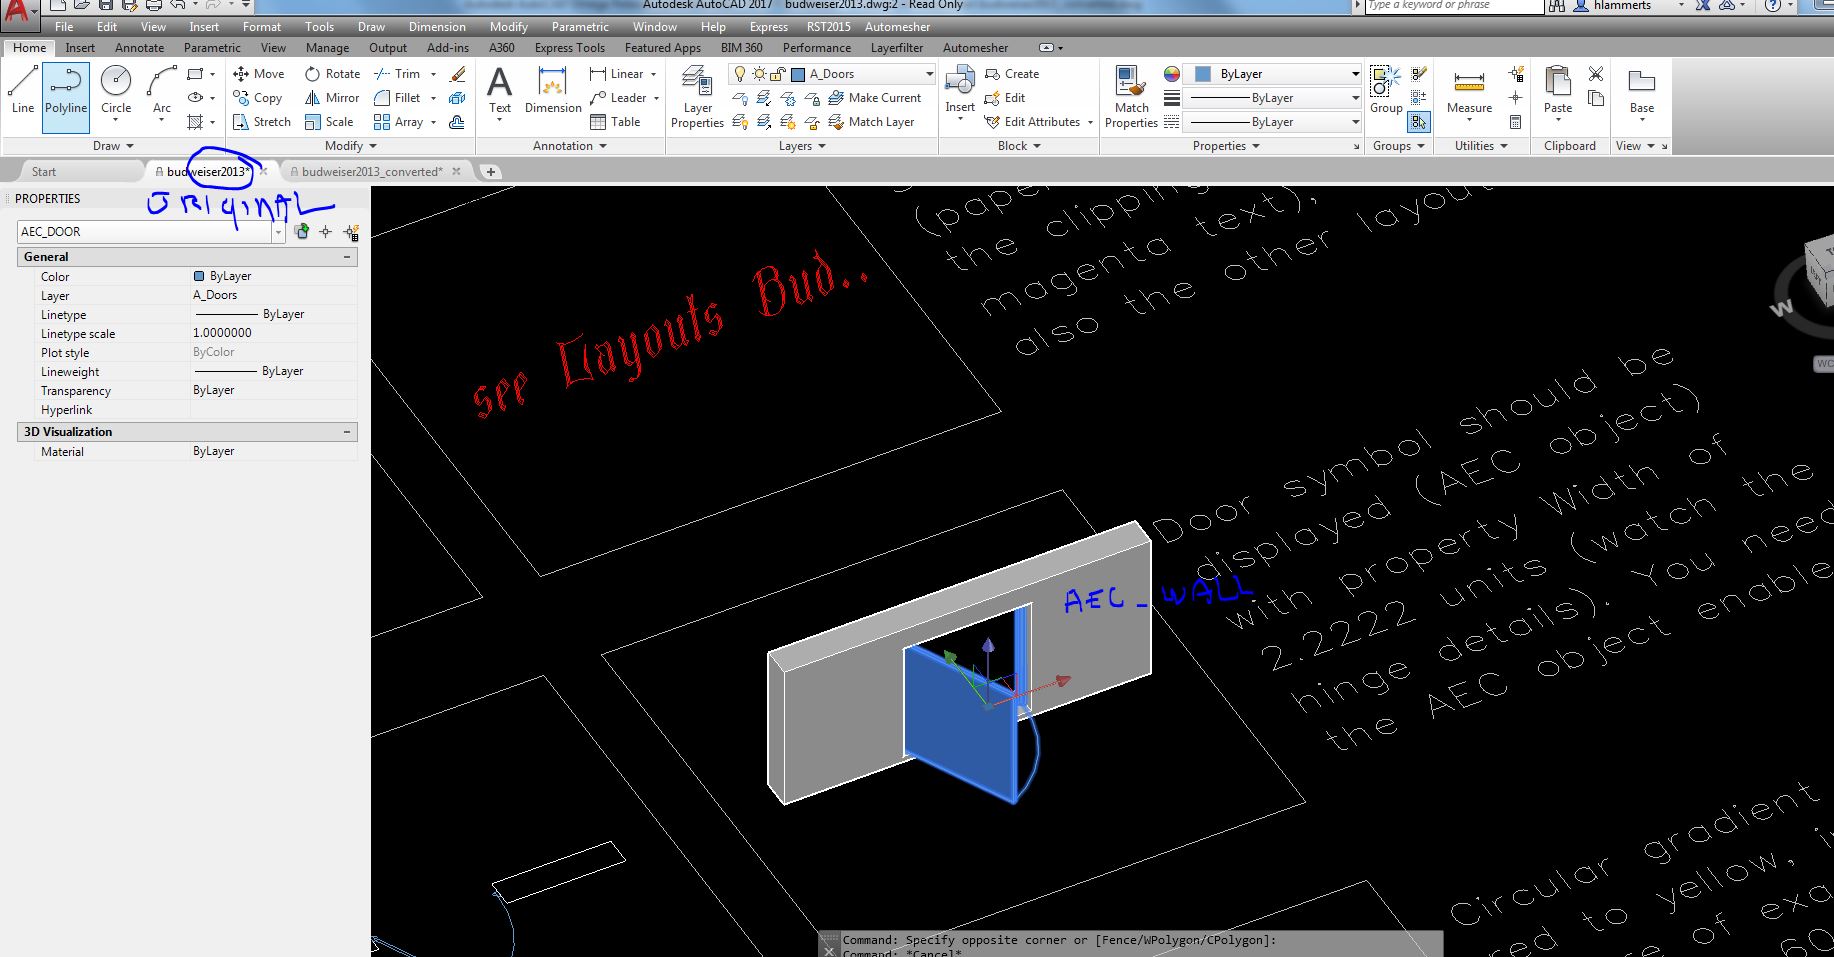Image resolution: width=1834 pixels, height=957 pixels.
Task: Toggle freeze sun icon for A_Doors layer
Action: point(759,74)
